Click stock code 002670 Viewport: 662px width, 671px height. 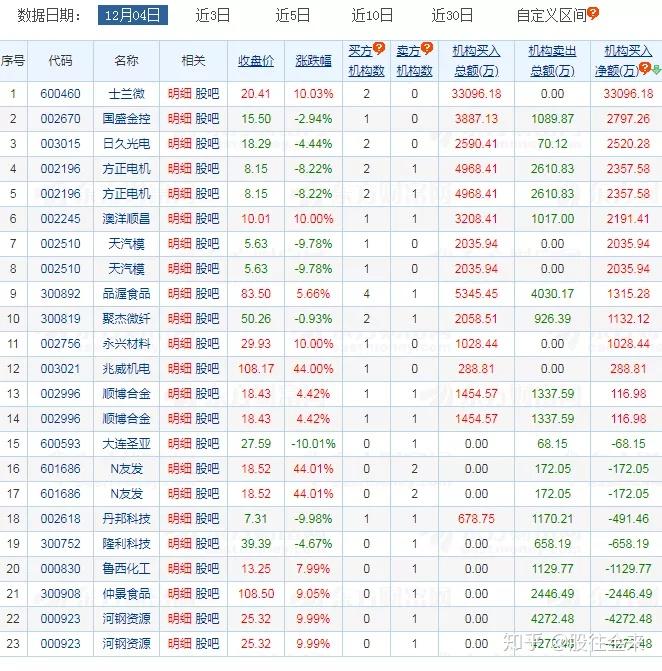tap(60, 119)
